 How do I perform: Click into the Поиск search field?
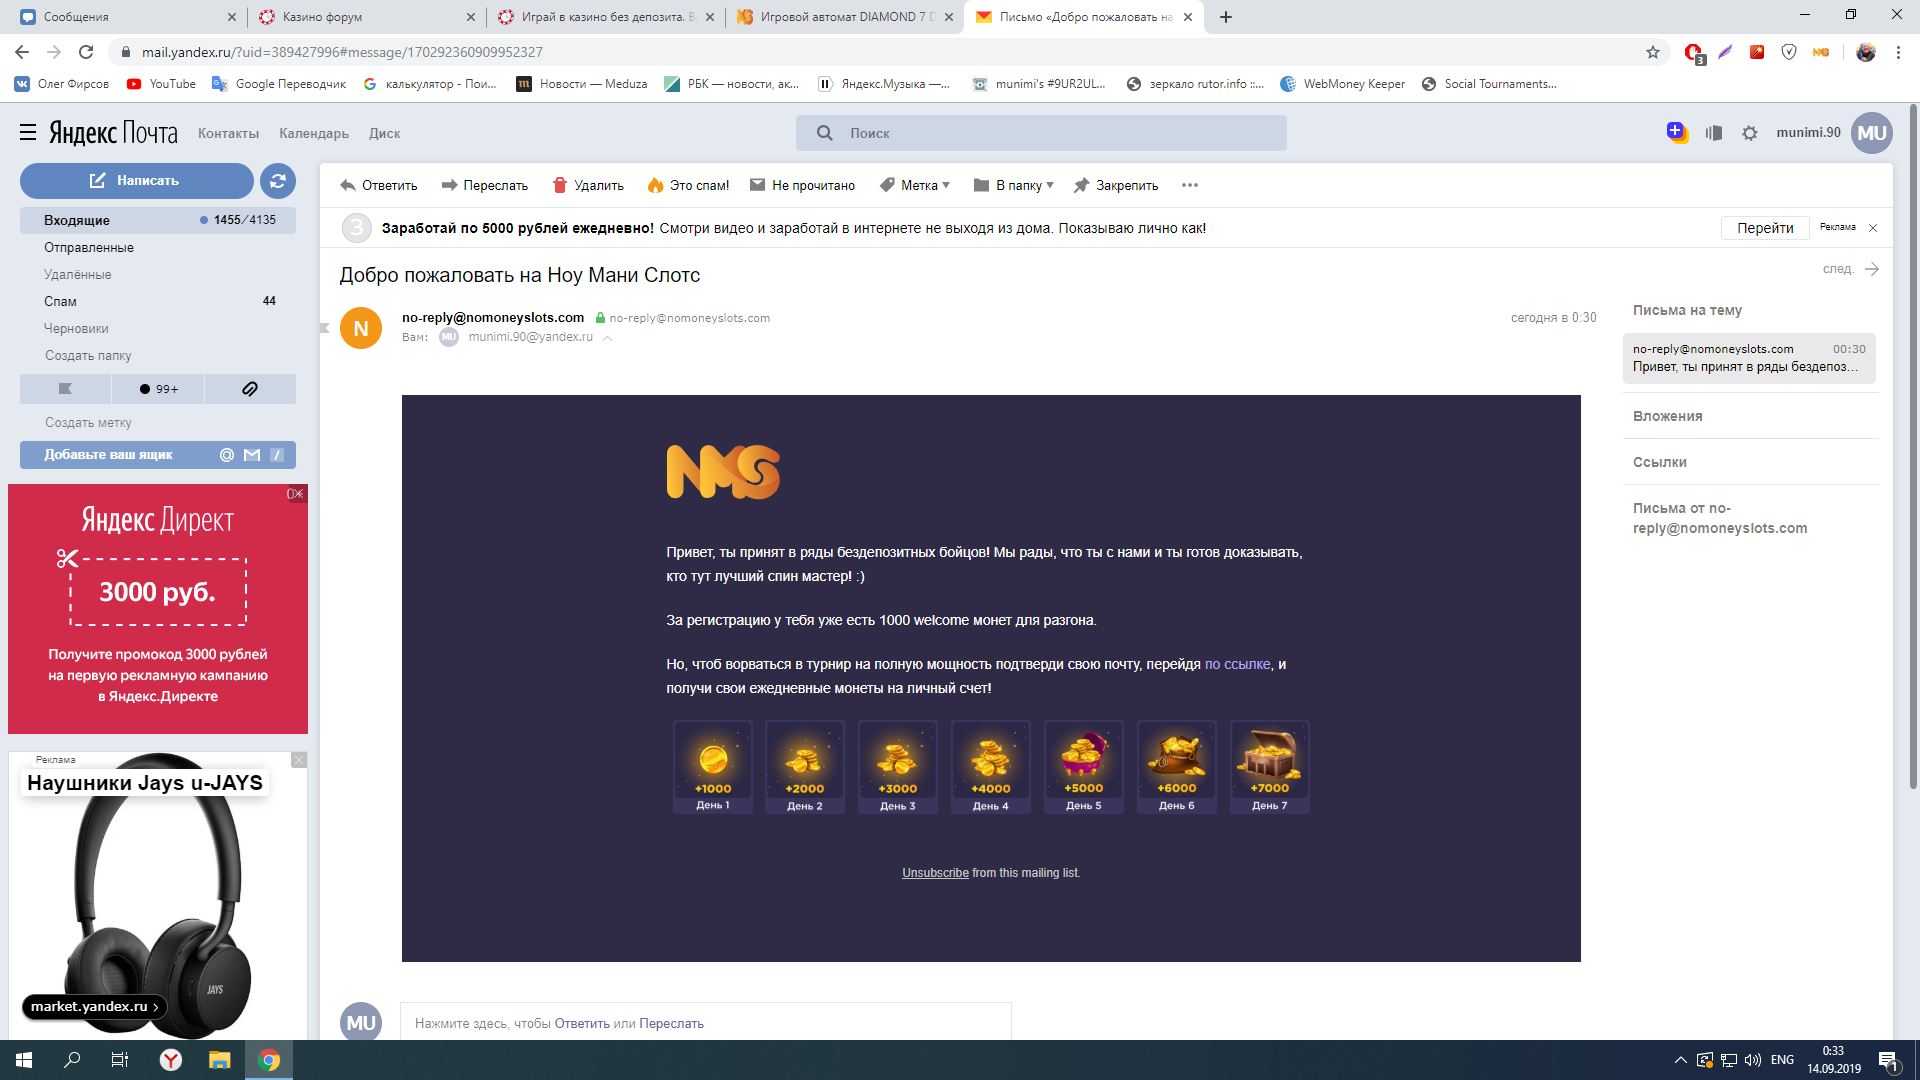1041,133
